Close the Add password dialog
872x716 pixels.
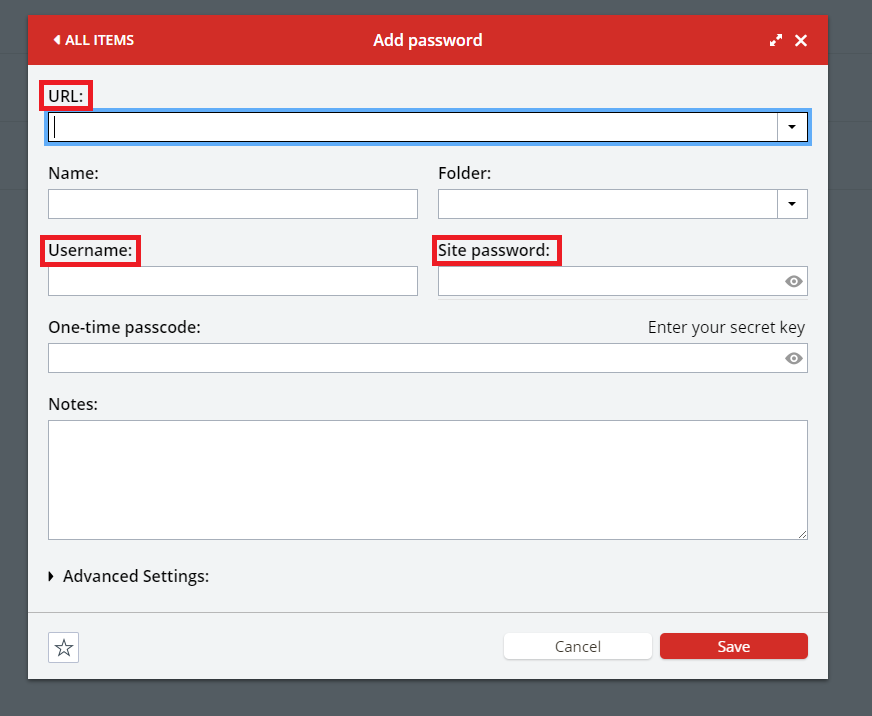click(x=801, y=41)
